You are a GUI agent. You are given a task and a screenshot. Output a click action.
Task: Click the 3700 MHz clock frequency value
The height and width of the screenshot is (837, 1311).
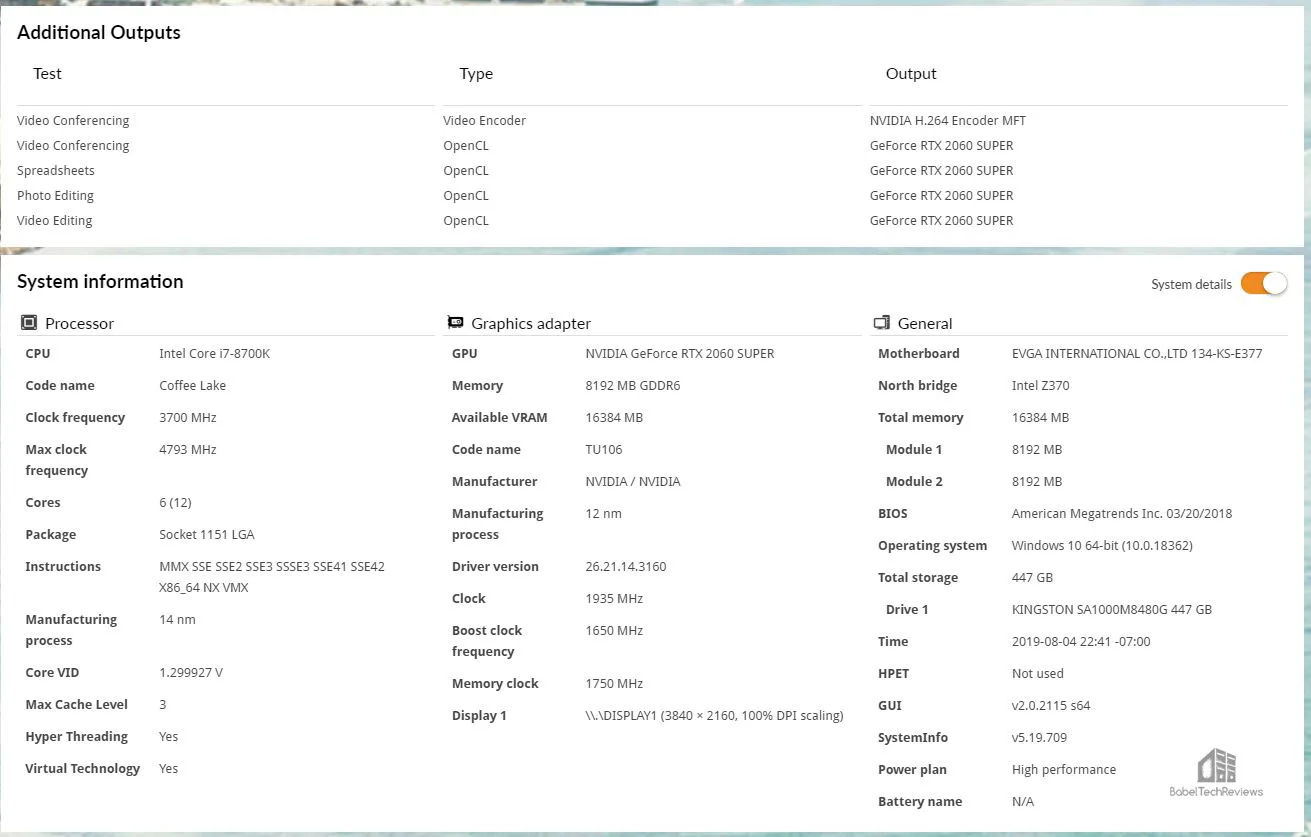pos(188,417)
